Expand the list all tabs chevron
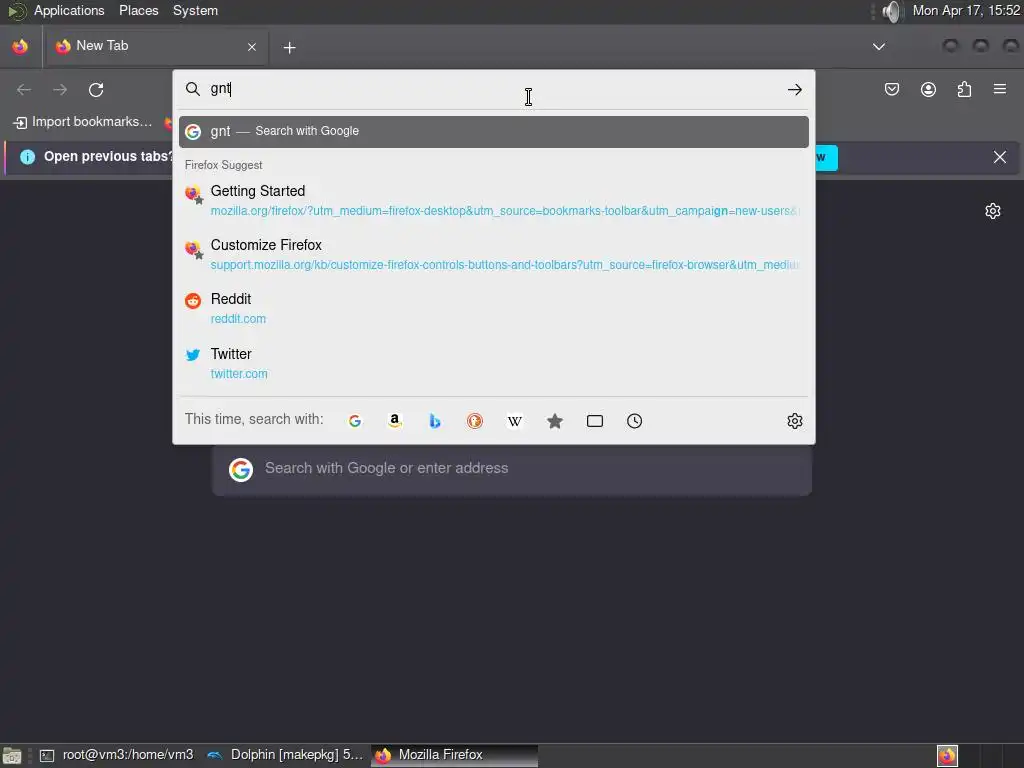1024x768 pixels. (x=879, y=47)
